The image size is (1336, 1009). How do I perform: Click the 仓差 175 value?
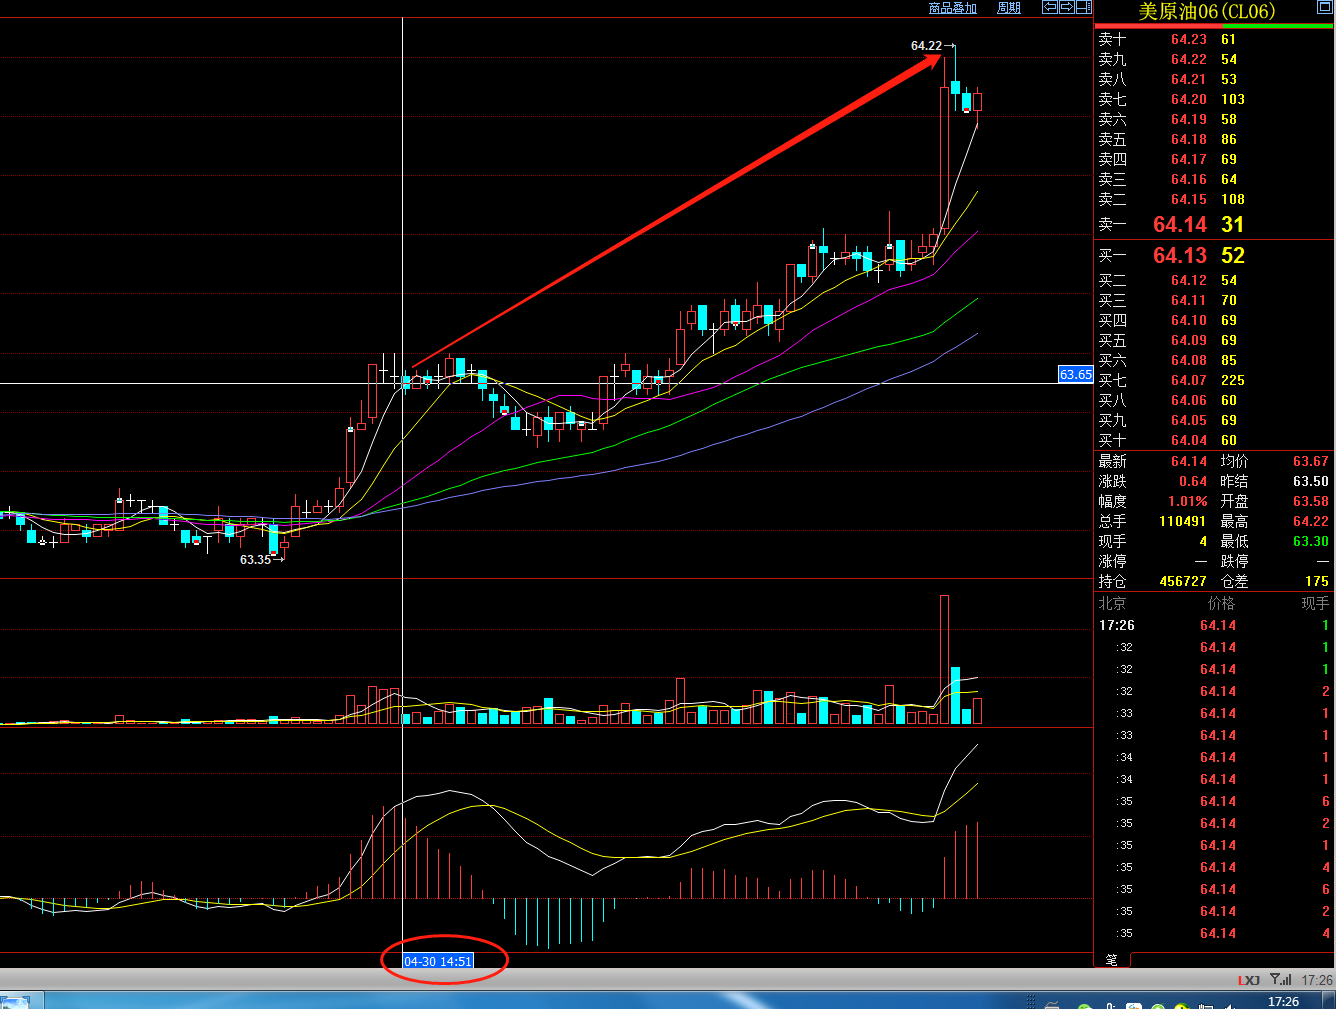click(1317, 581)
